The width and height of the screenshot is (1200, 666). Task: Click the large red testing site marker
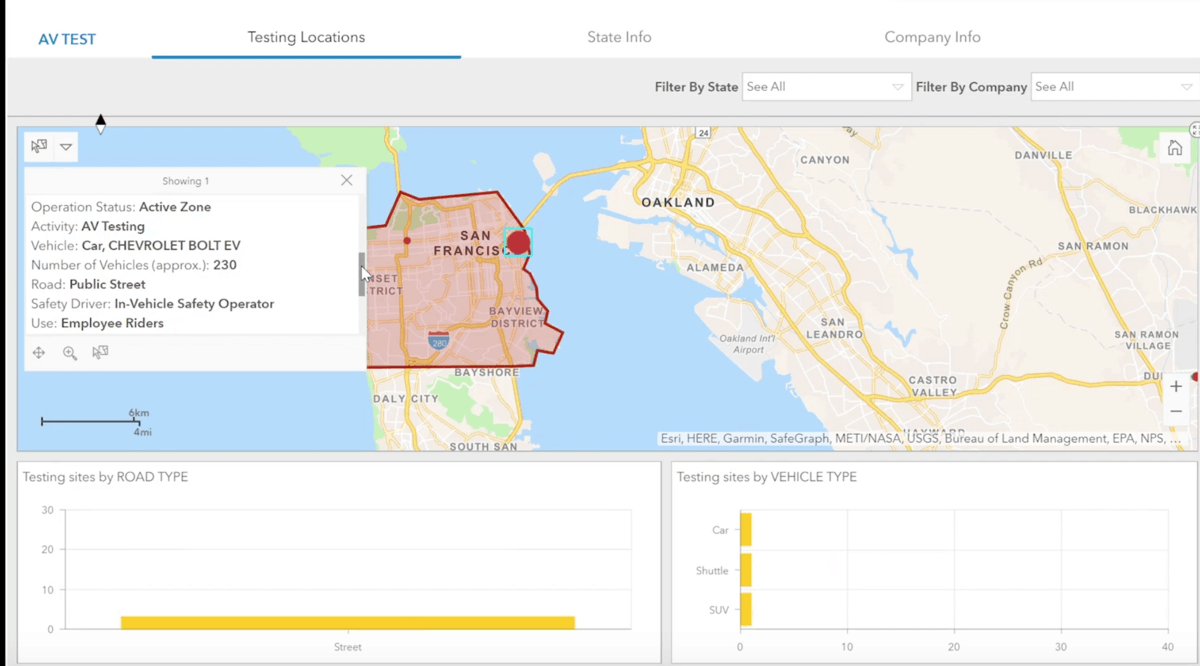(x=518, y=242)
